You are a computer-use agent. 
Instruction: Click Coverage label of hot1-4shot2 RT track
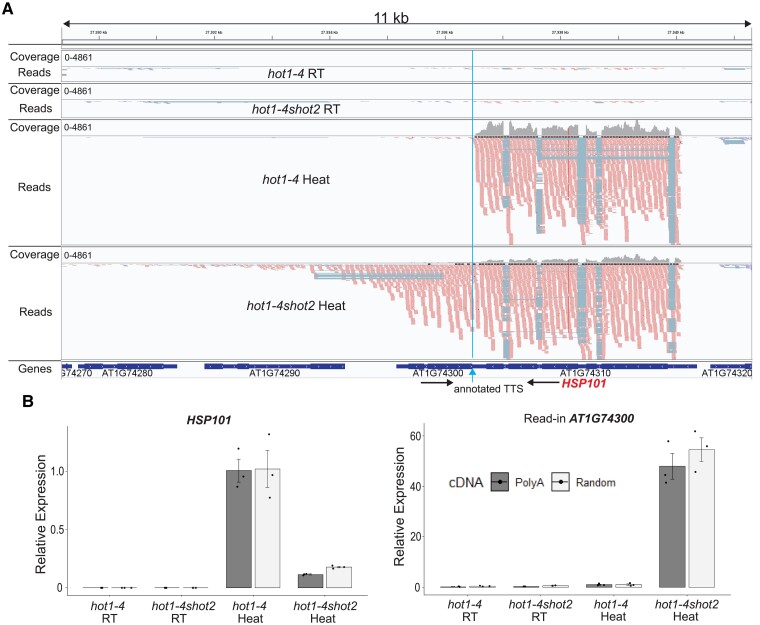pyautogui.click(x=34, y=90)
